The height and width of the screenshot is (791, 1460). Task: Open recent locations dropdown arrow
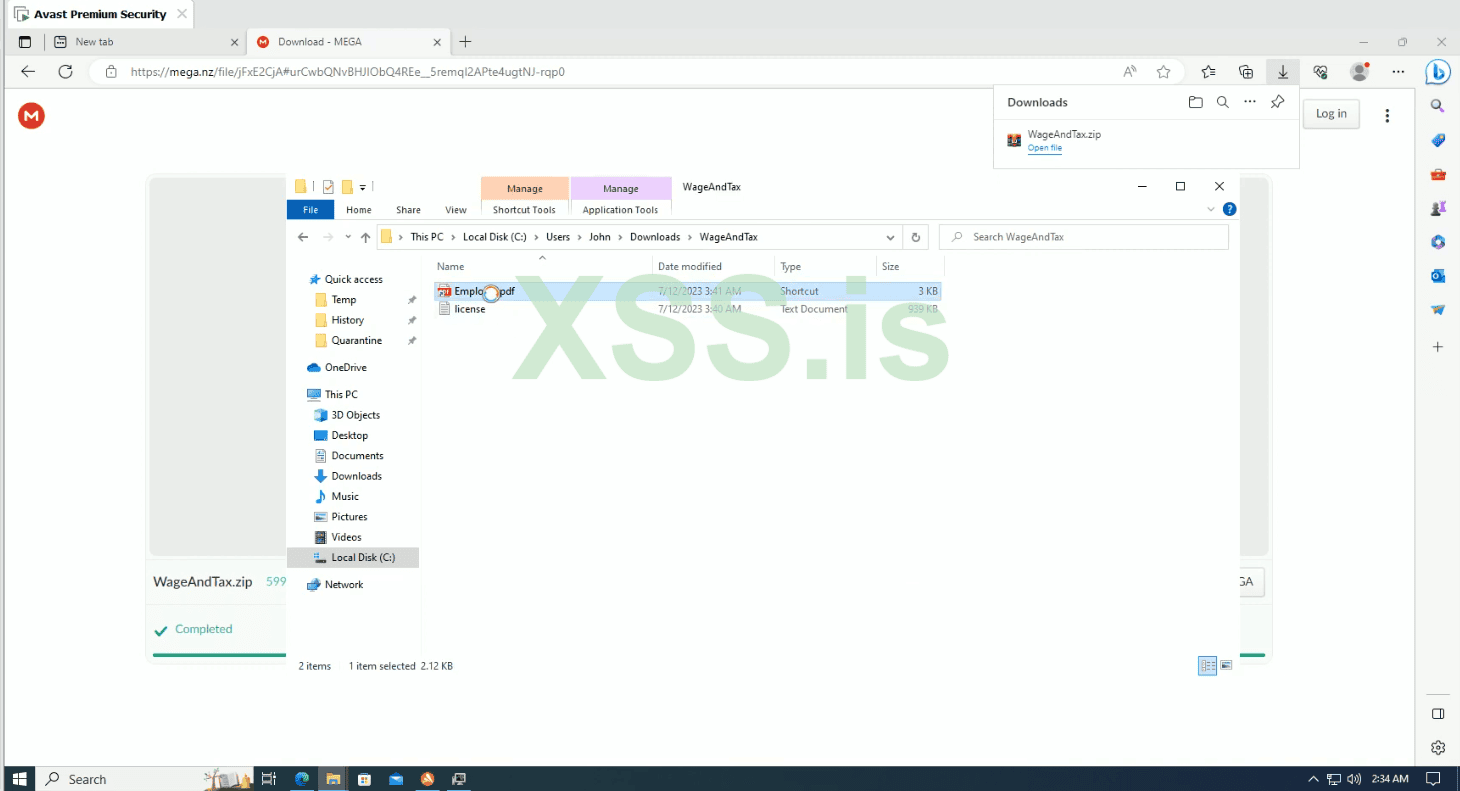pyautogui.click(x=347, y=237)
